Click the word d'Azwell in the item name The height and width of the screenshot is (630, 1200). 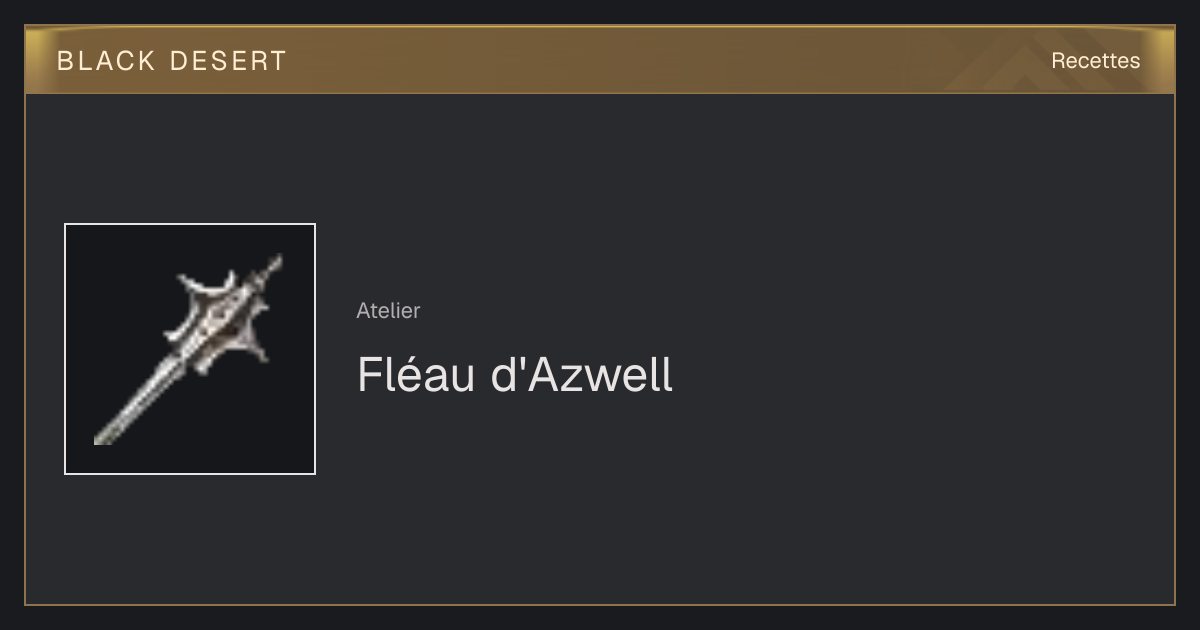[582, 375]
